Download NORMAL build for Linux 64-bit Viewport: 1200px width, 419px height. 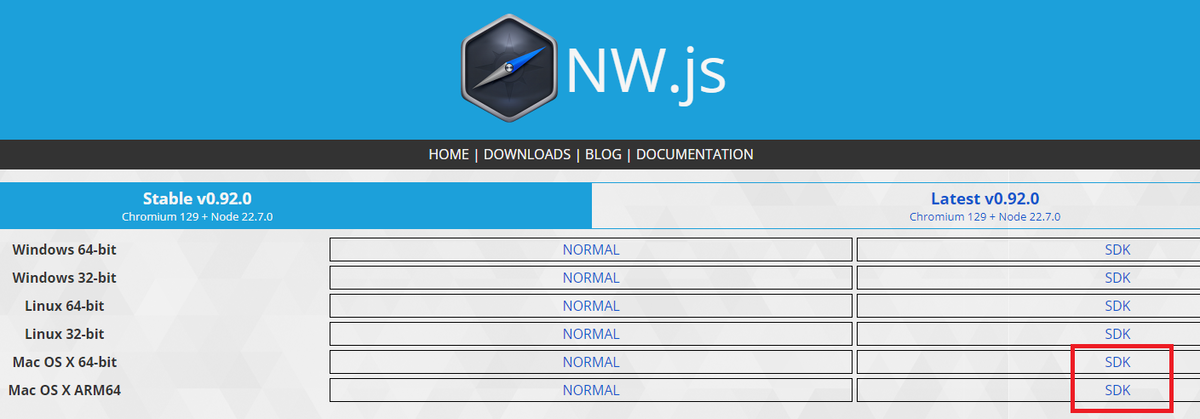[591, 305]
